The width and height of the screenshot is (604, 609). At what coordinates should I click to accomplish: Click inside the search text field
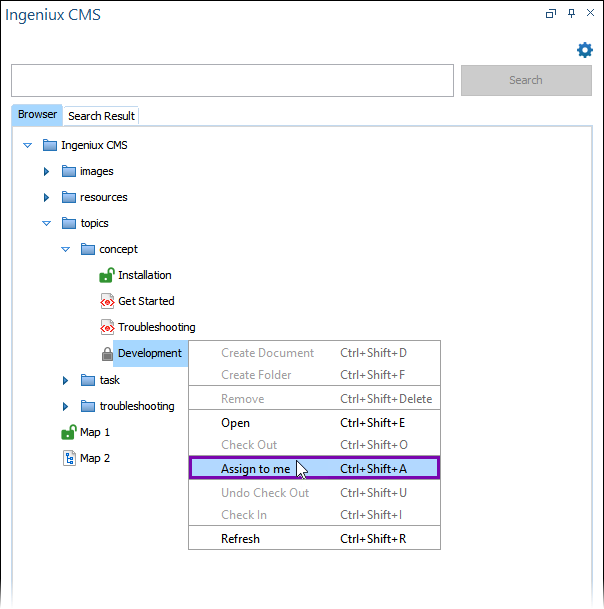pyautogui.click(x=232, y=80)
